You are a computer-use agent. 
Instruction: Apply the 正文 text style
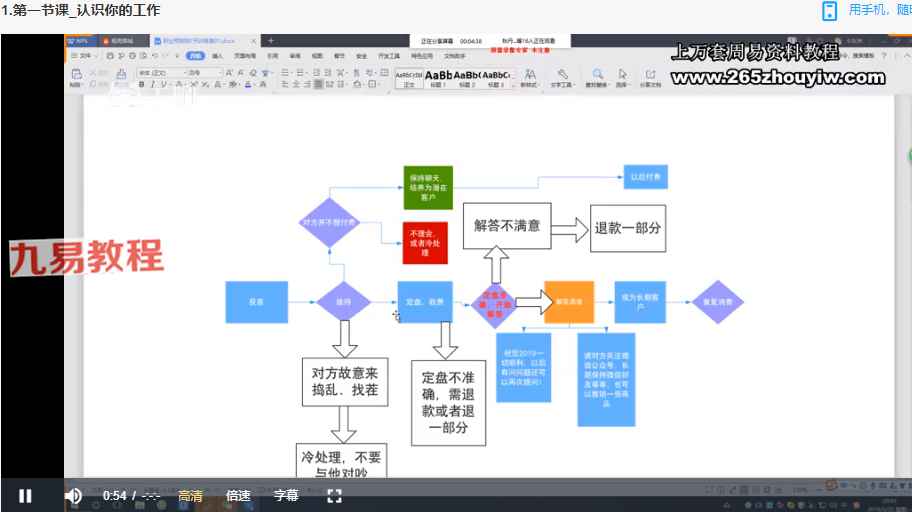click(409, 79)
